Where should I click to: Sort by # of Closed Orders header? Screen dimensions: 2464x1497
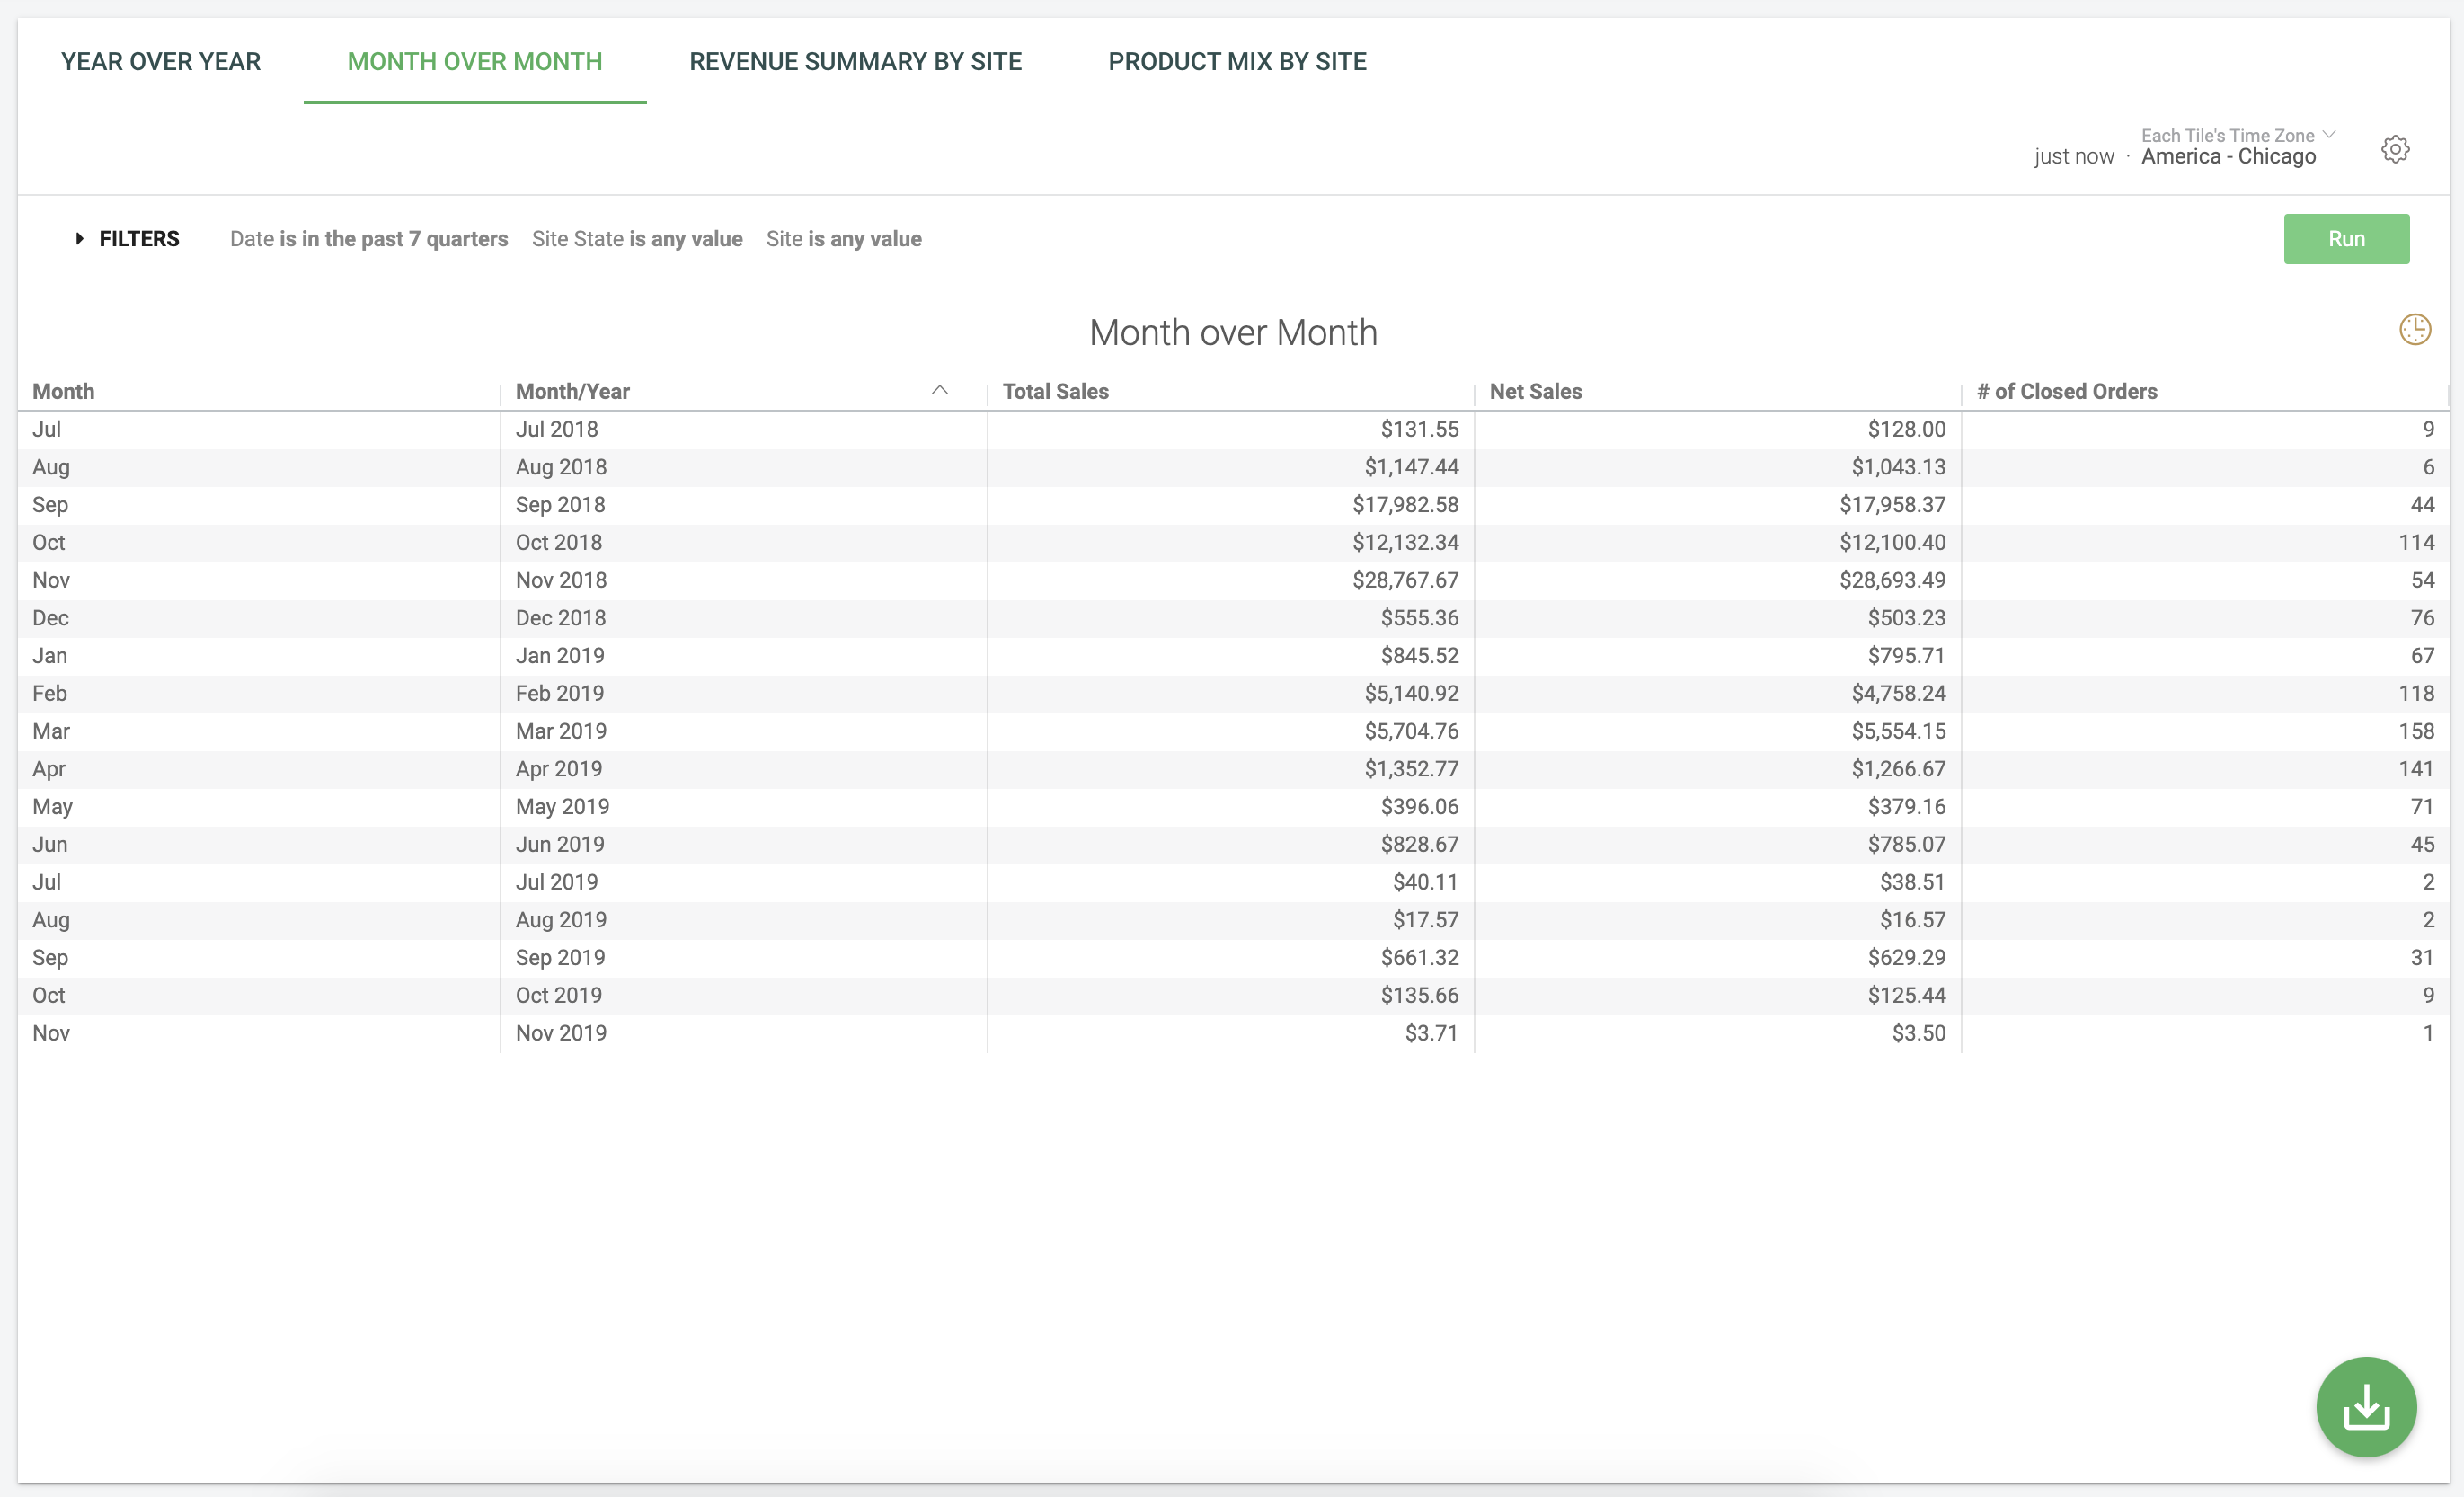point(2067,391)
